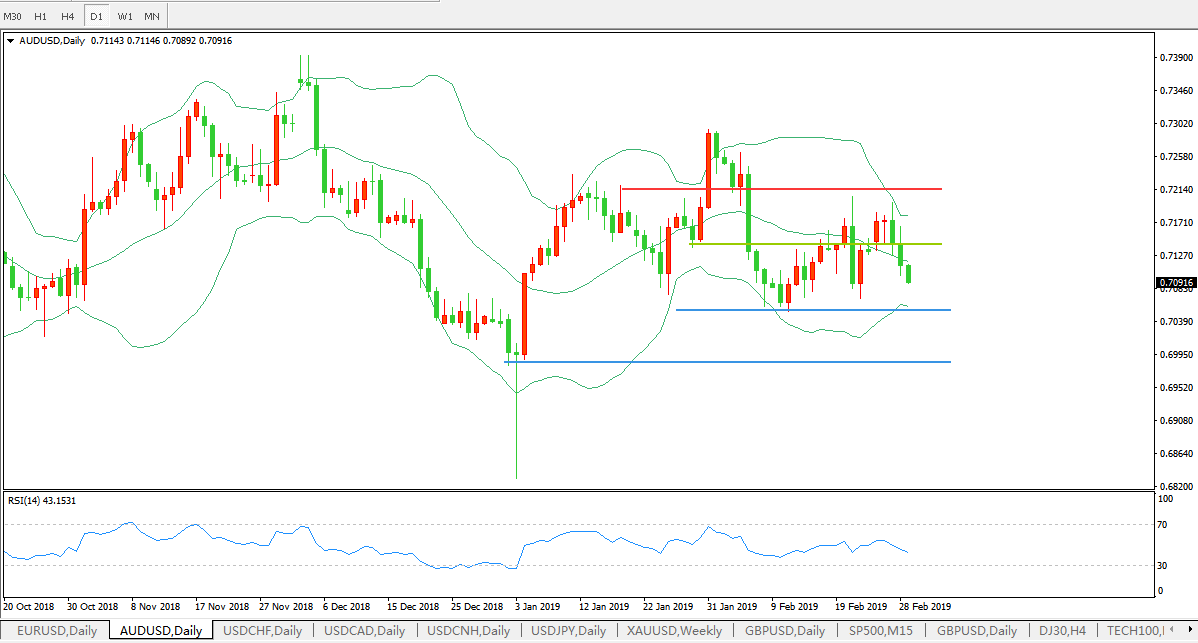Click the RSI(14) indicator label
1198x643 pixels.
pyautogui.click(x=41, y=500)
